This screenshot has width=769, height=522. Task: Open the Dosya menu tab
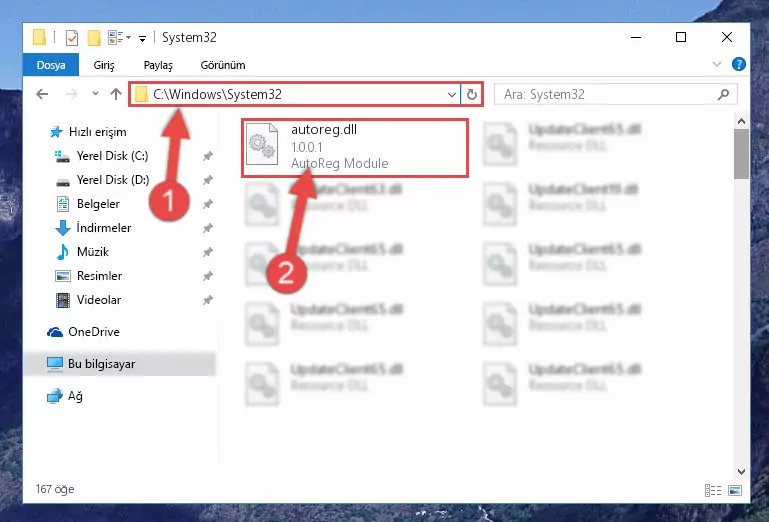point(51,65)
